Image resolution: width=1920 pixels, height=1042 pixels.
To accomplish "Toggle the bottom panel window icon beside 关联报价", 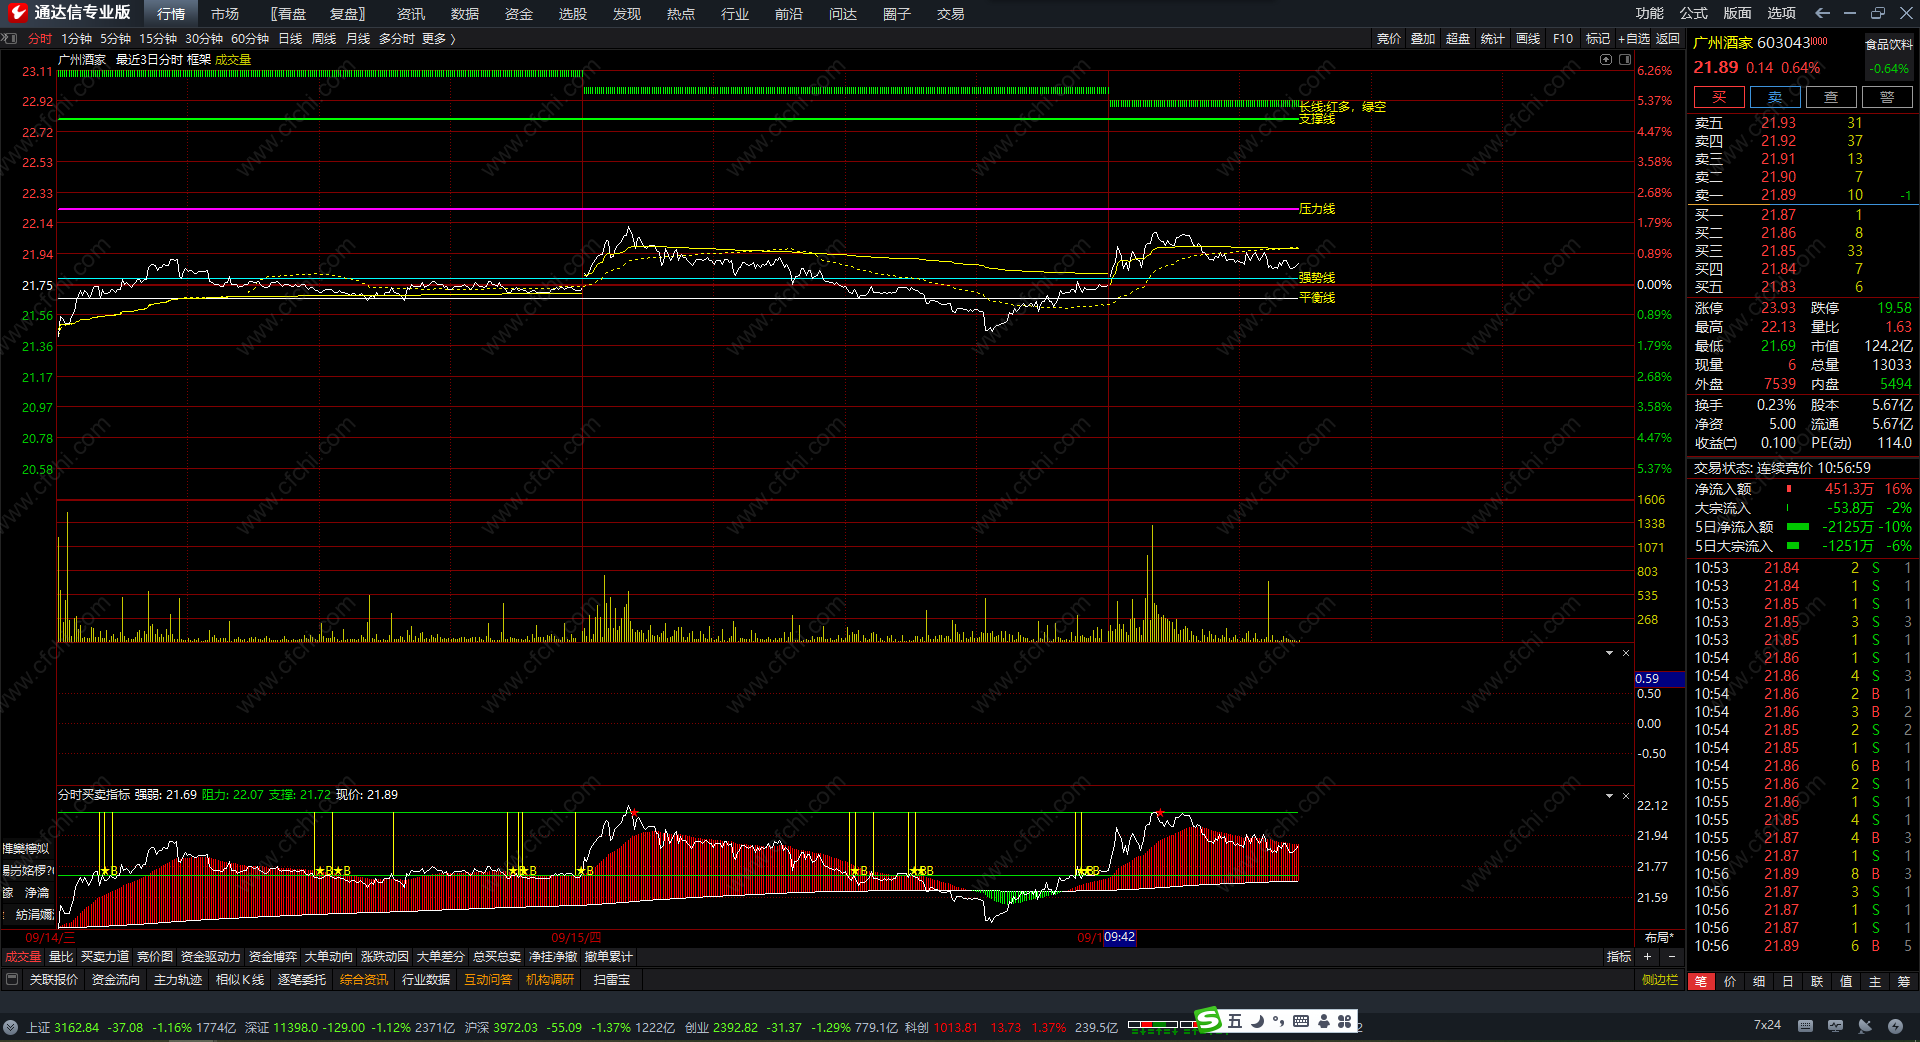I will [12, 980].
